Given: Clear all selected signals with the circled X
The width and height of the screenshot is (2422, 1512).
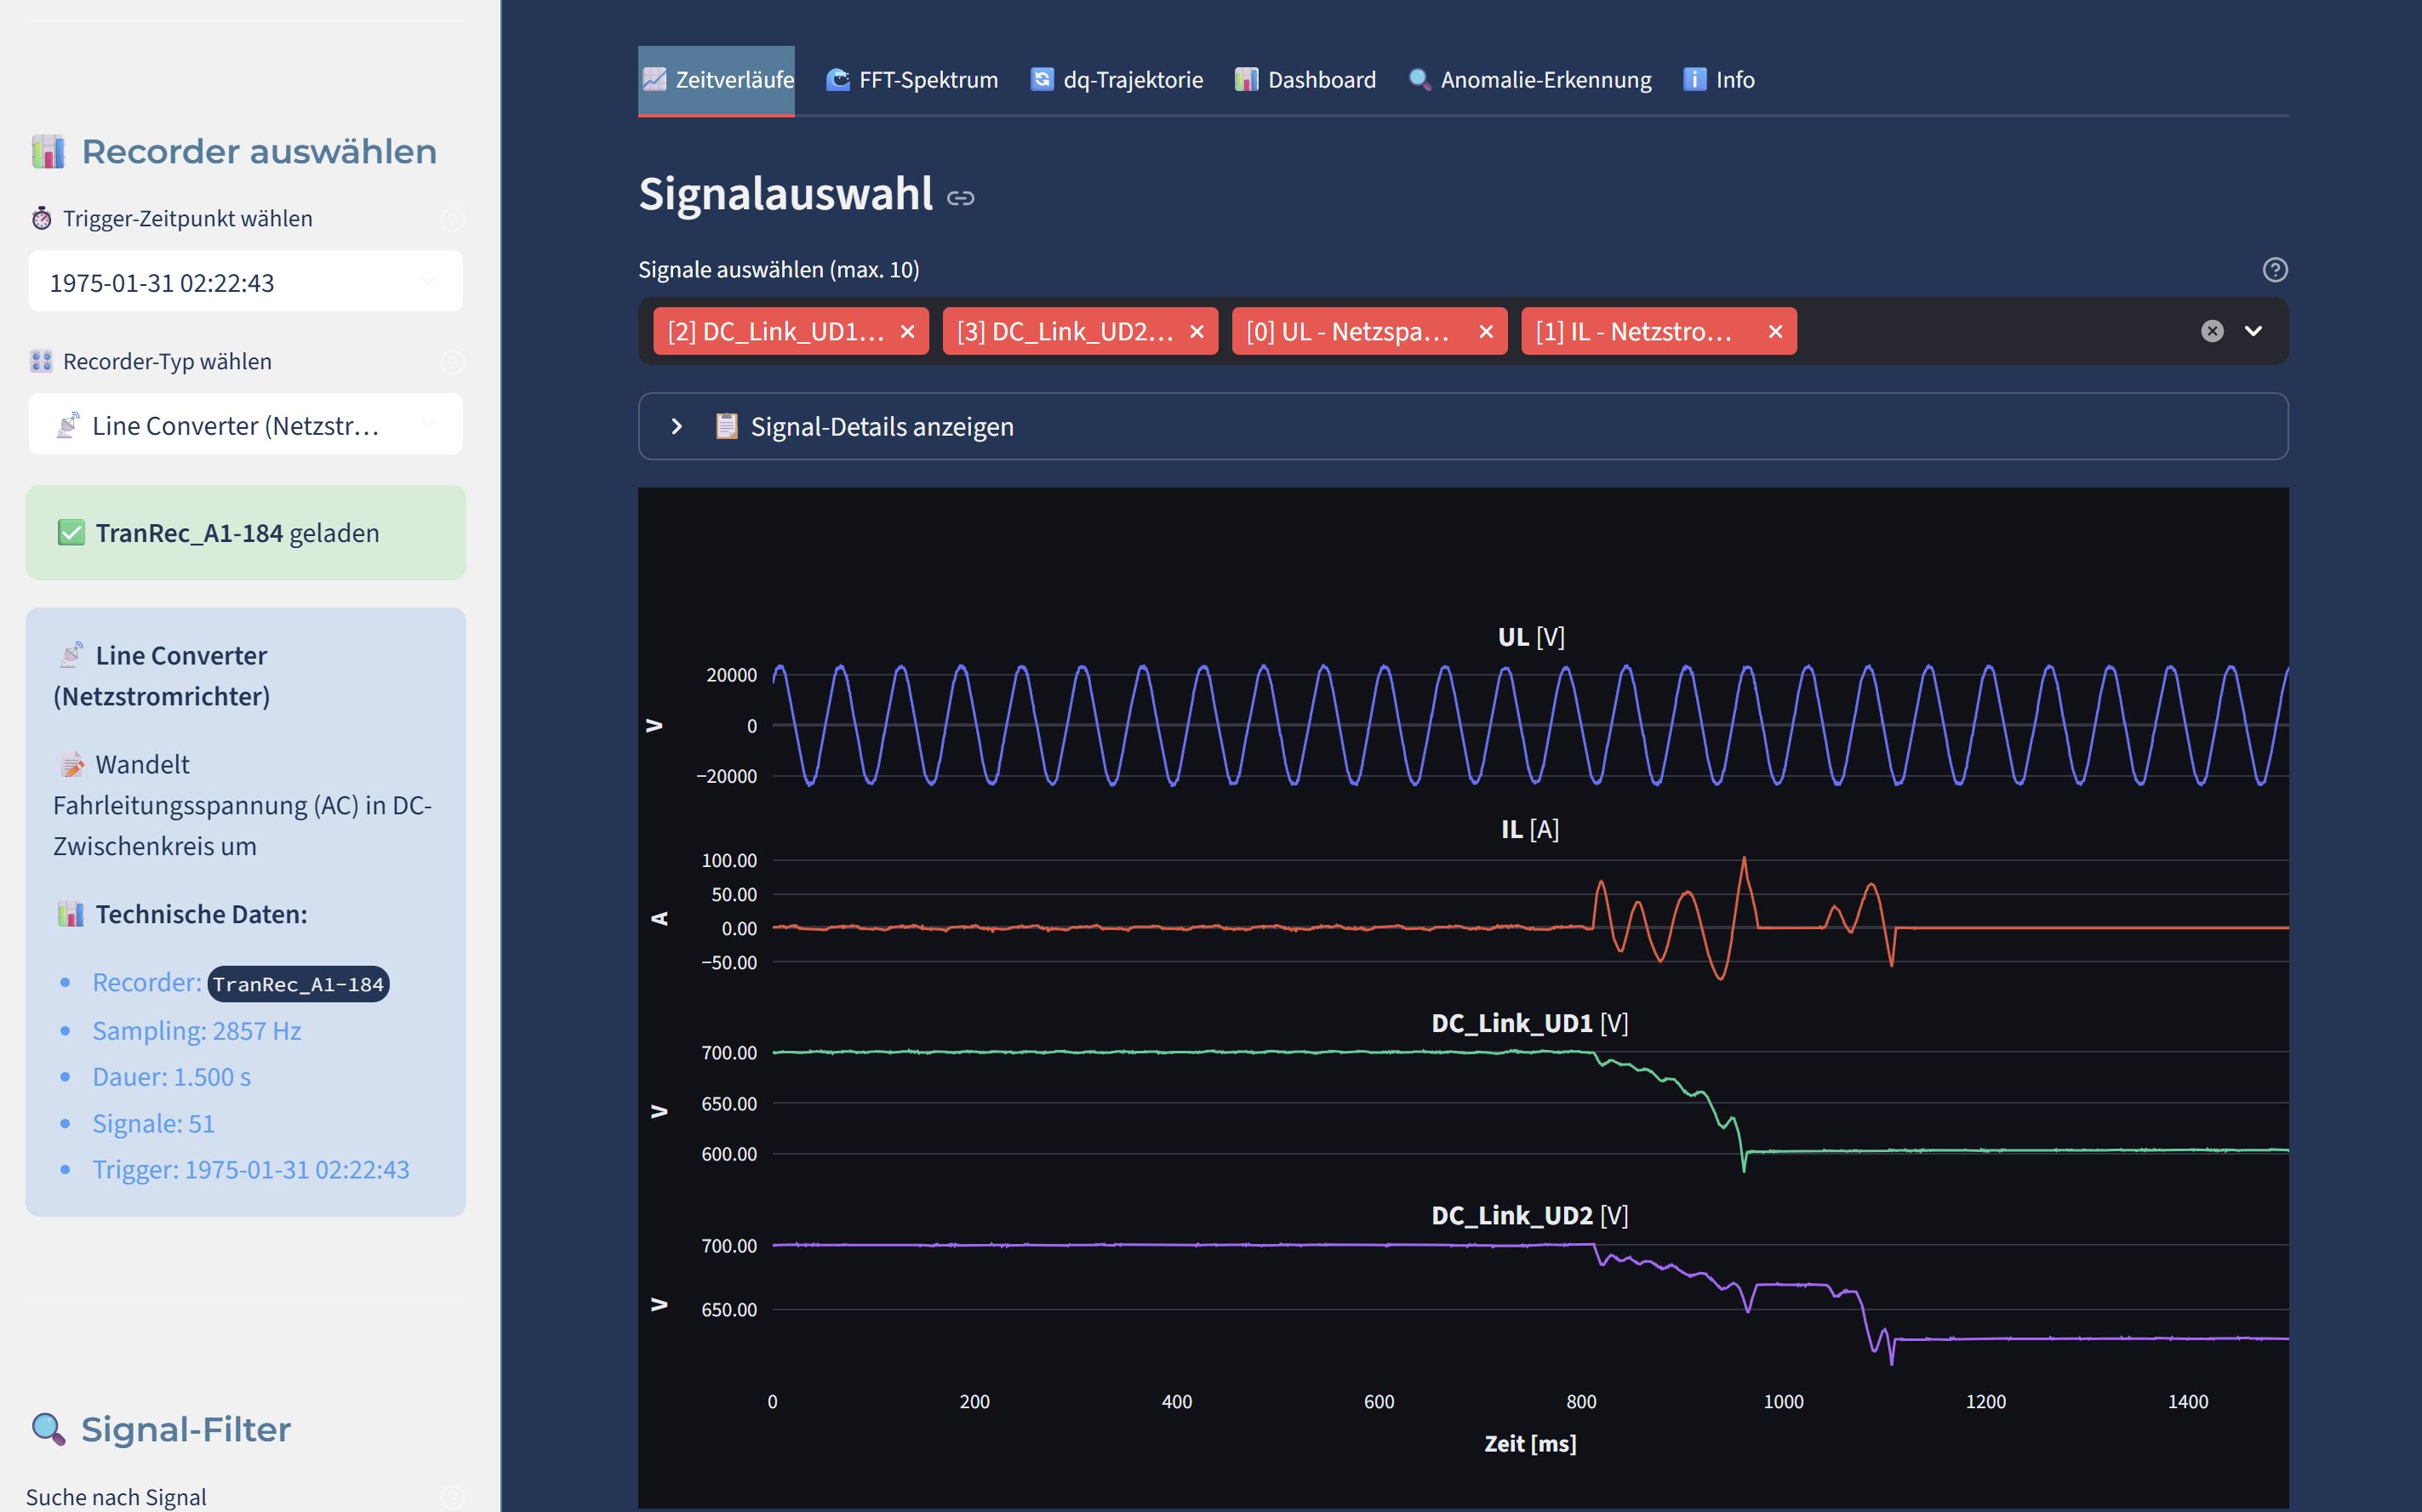Looking at the screenshot, I should 2212,331.
